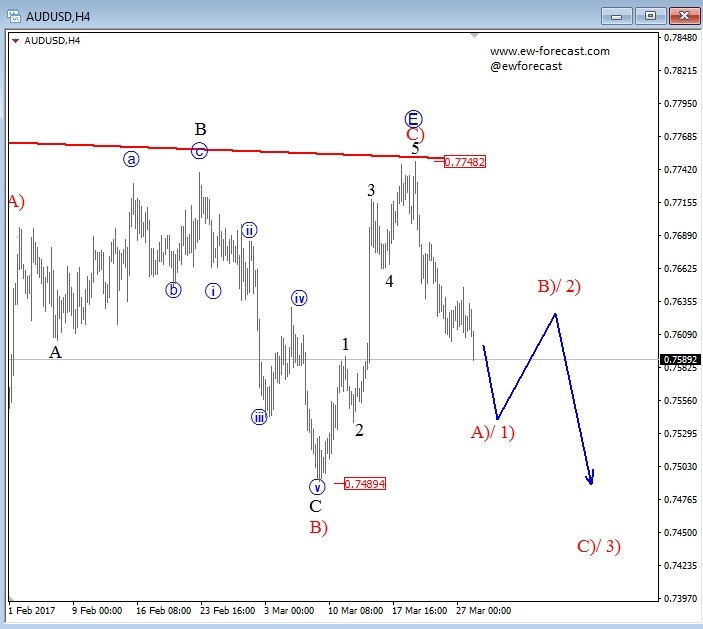Click the www.ew-forecast.com text label
Image resolution: width=703 pixels, height=629 pixels.
tap(550, 51)
